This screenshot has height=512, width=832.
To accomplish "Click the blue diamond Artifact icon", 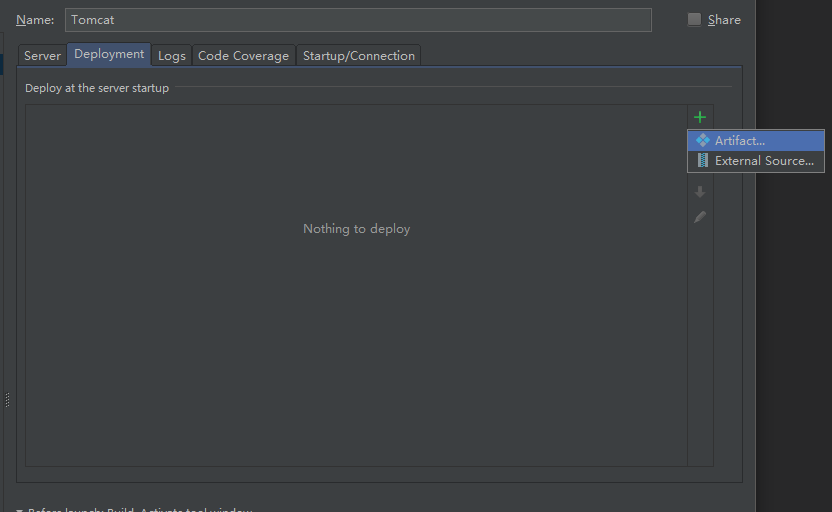I will click(x=703, y=140).
